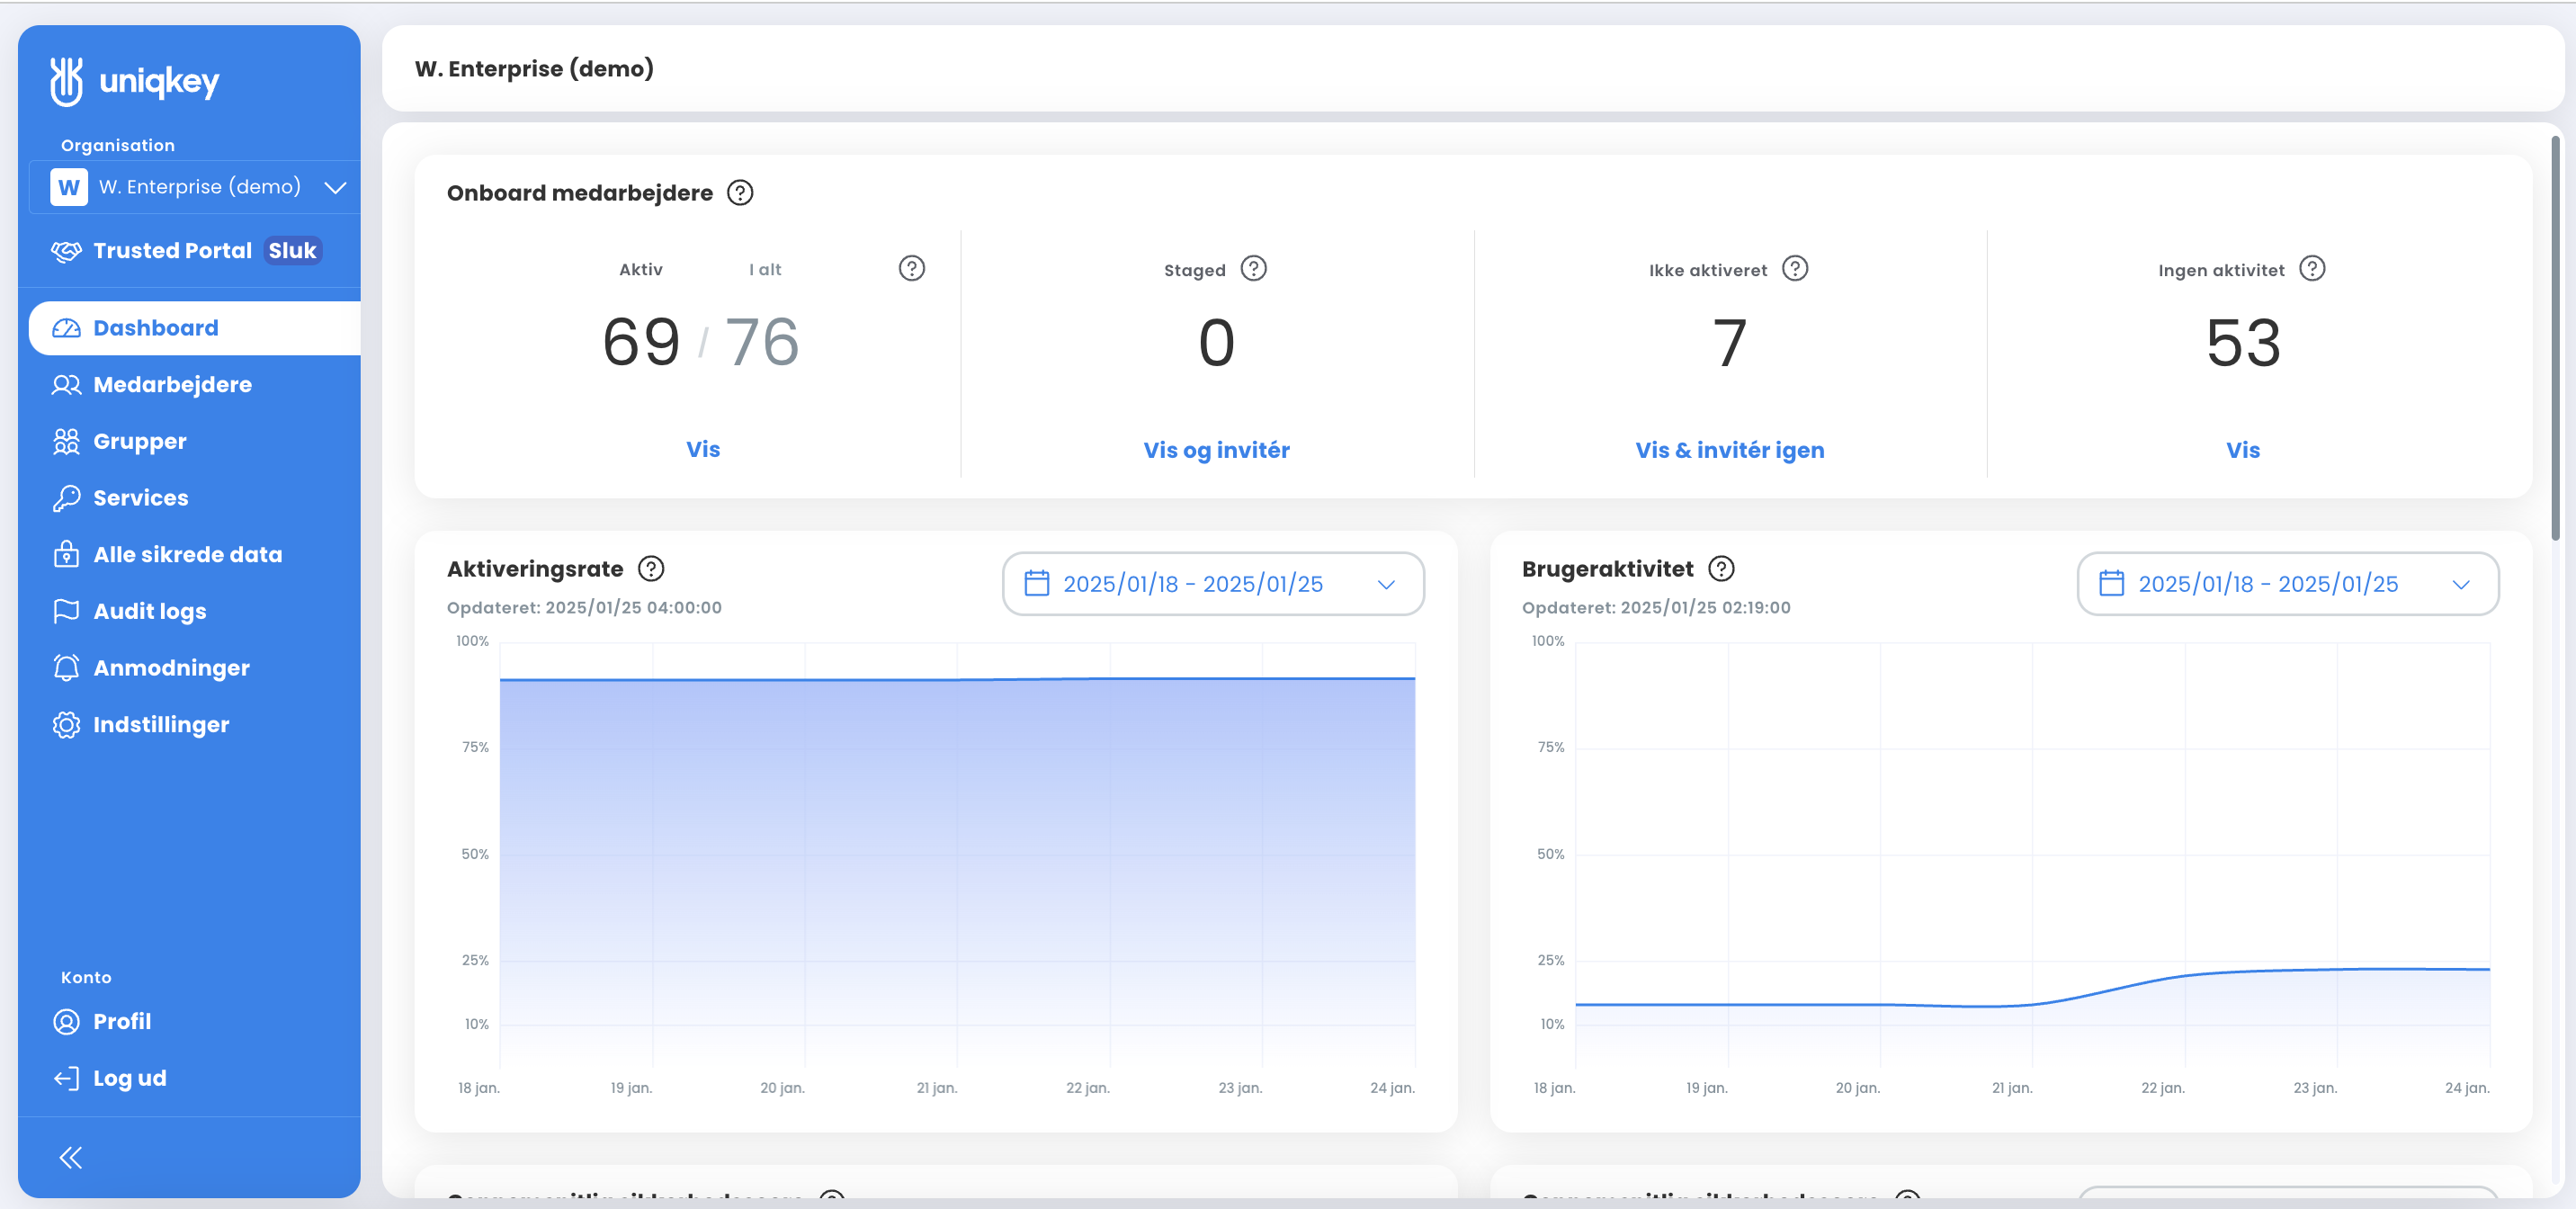This screenshot has width=2576, height=1209.
Task: Collapse the sidebar with double chevron
Action: (70, 1158)
